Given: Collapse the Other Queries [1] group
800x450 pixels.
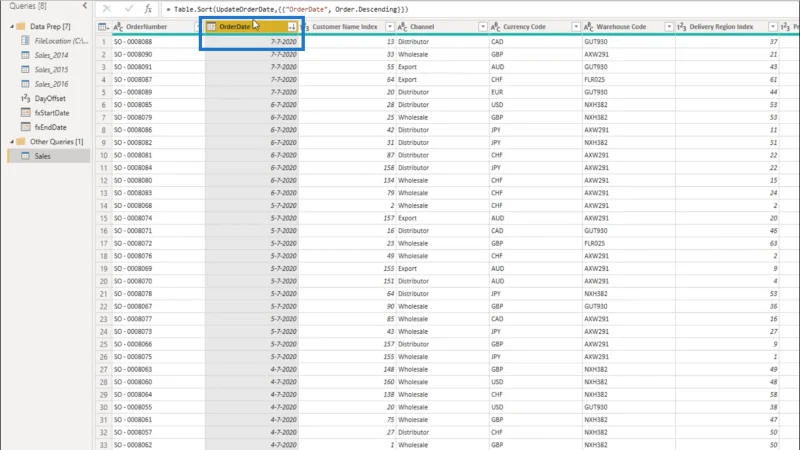Looking at the screenshot, I should (x=12, y=141).
